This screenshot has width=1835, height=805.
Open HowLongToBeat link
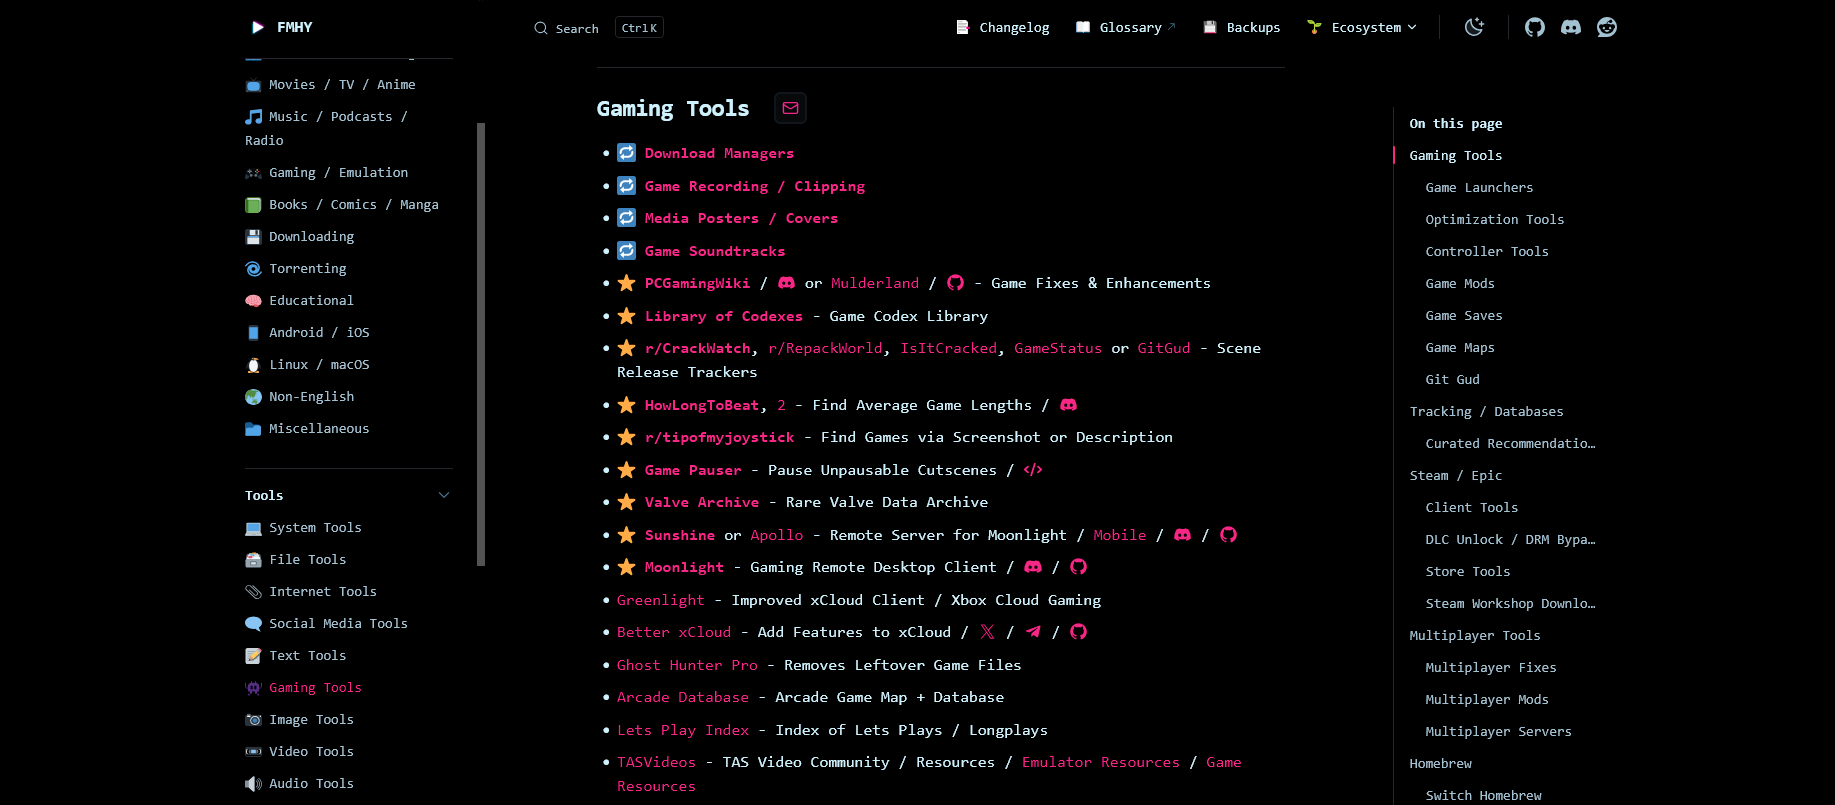(702, 405)
